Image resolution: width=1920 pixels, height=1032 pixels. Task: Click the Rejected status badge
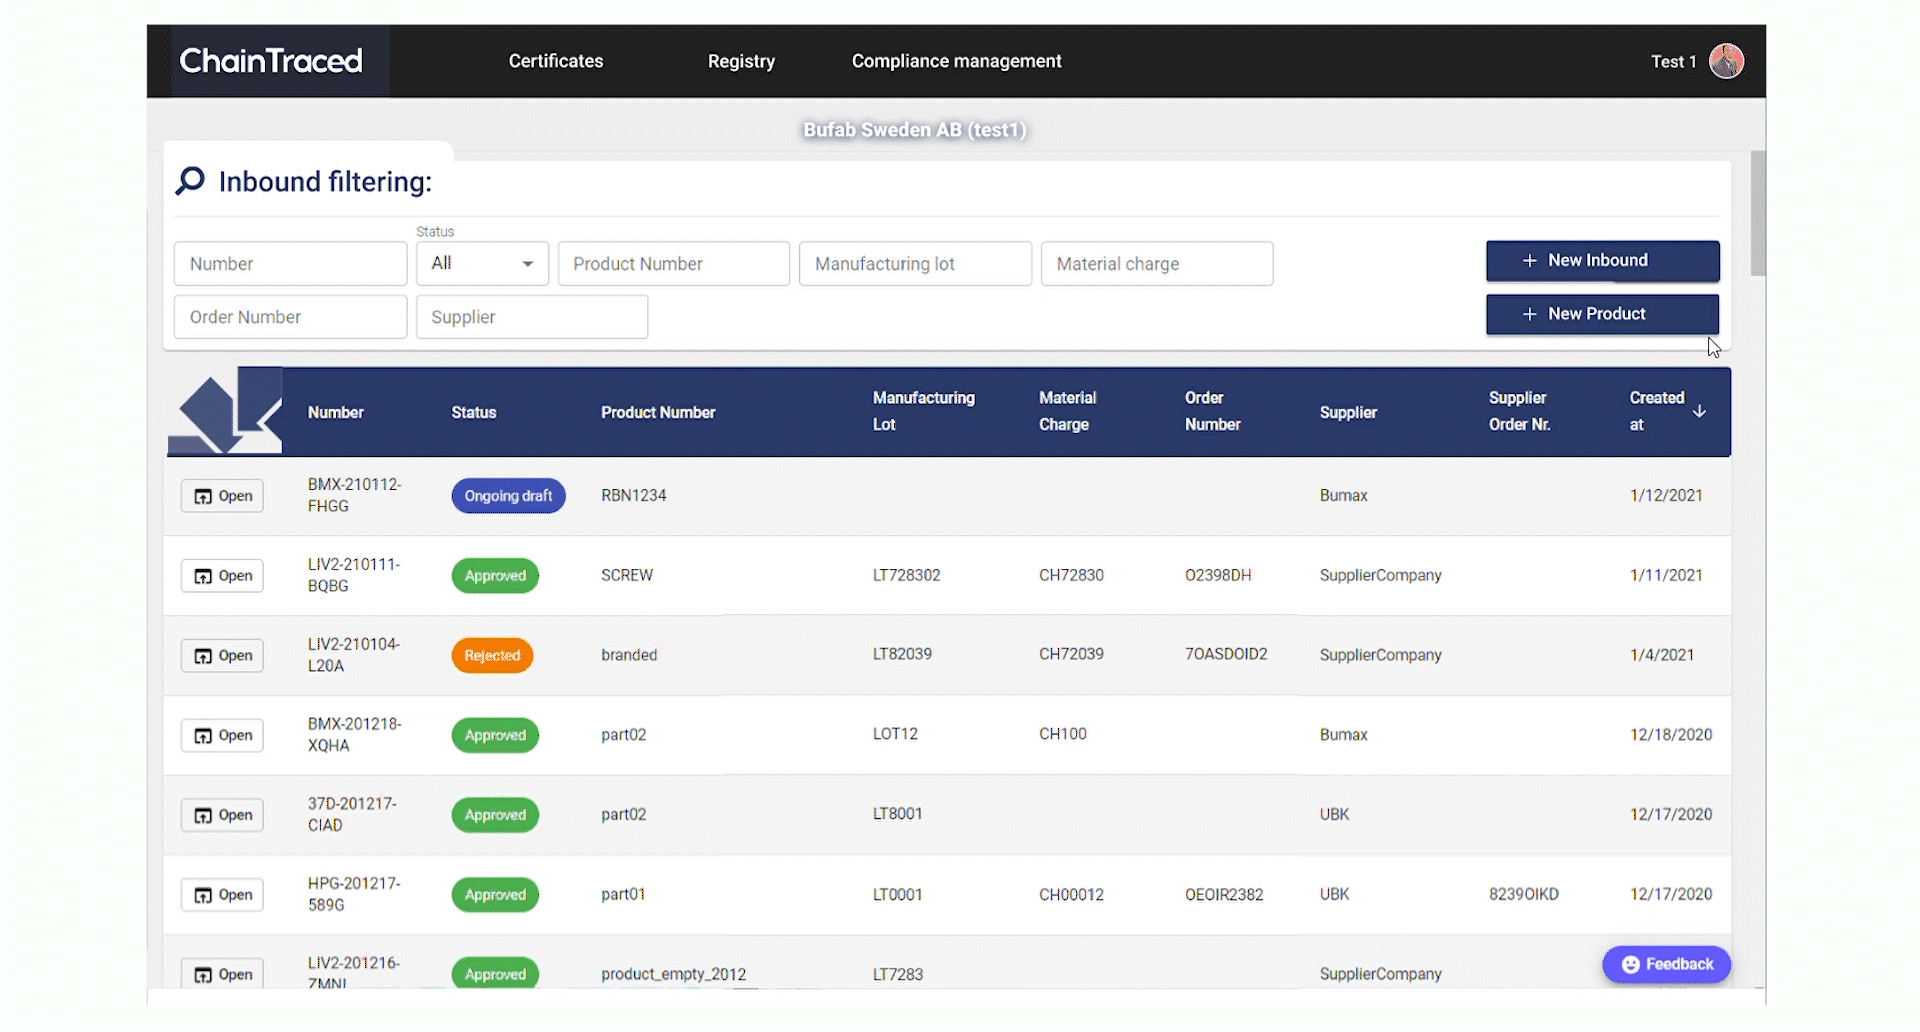click(x=492, y=656)
